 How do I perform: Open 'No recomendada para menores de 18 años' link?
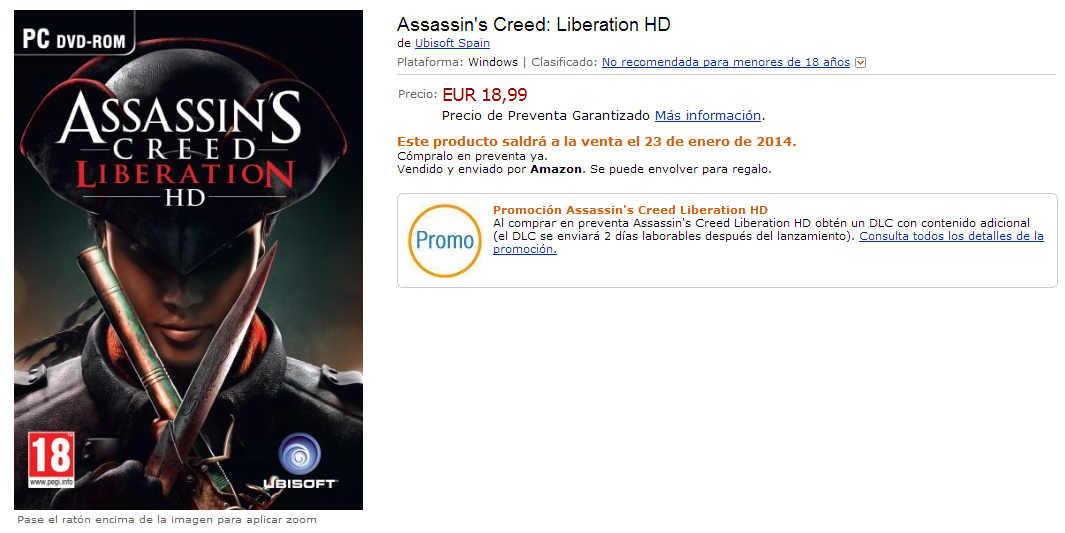click(x=725, y=62)
